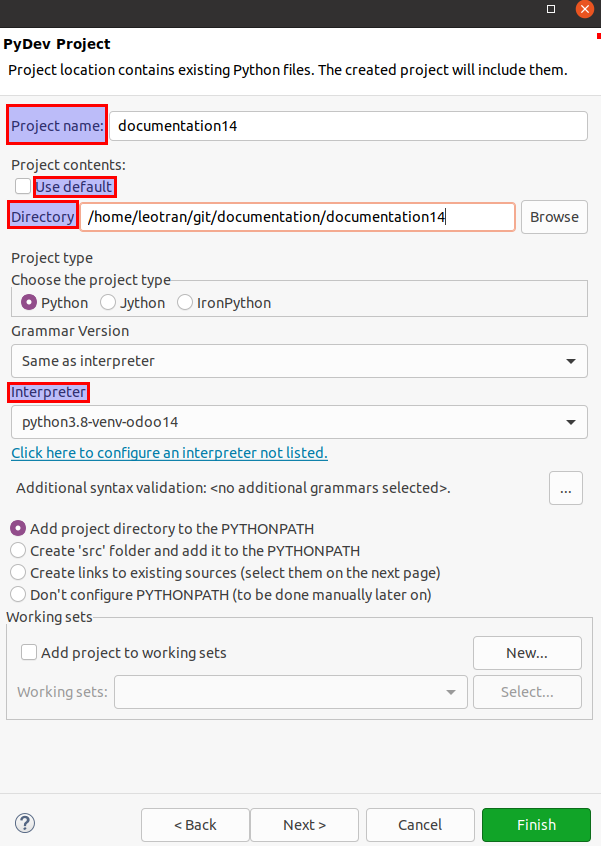This screenshot has width=601, height=846.
Task: Click the New... working set button
Action: (527, 653)
